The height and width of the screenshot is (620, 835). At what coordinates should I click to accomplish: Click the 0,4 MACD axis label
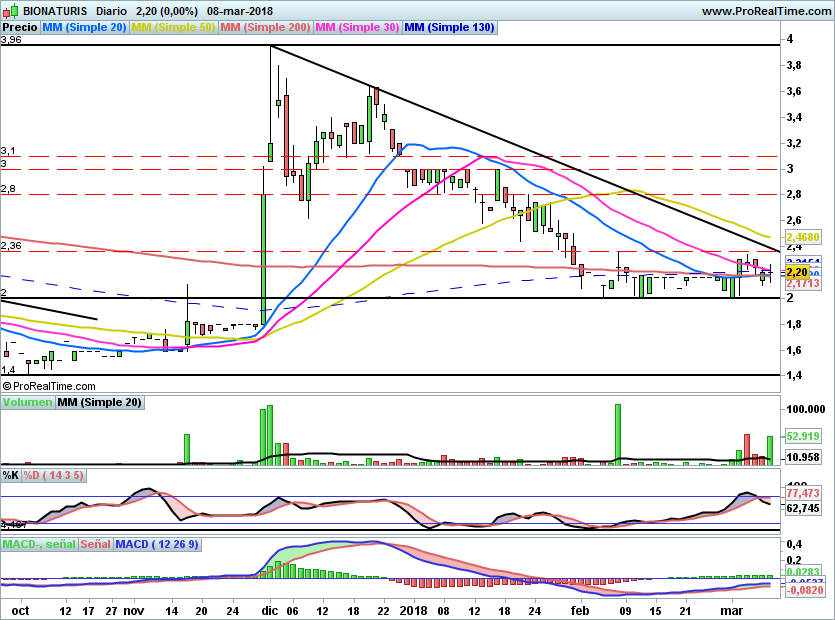(794, 544)
